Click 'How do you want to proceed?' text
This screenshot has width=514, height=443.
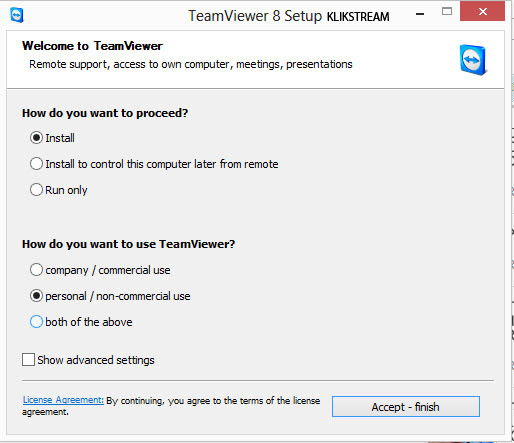point(105,113)
